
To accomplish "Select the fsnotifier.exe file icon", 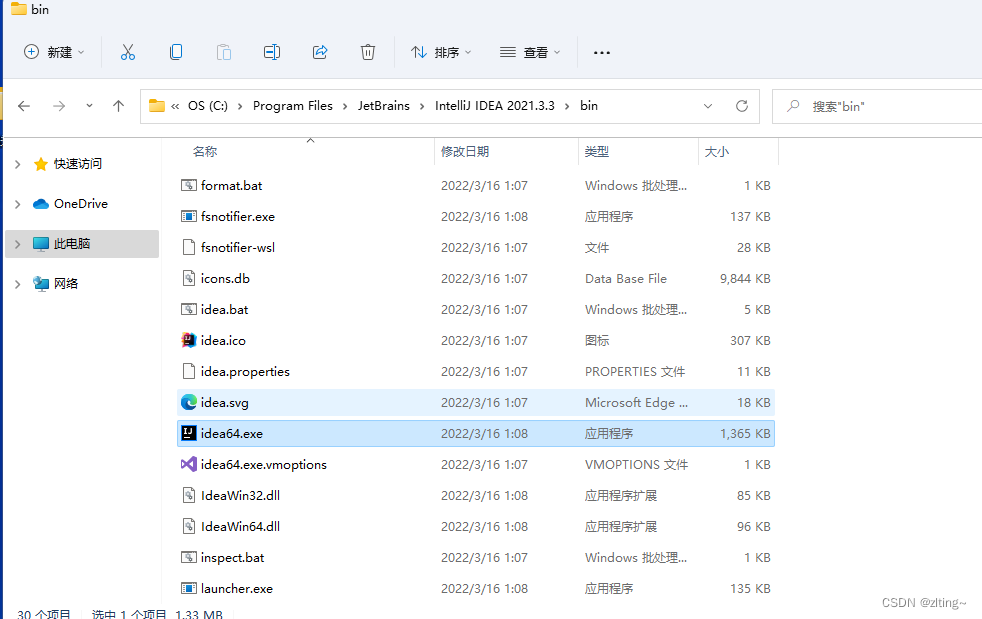I will tap(189, 216).
